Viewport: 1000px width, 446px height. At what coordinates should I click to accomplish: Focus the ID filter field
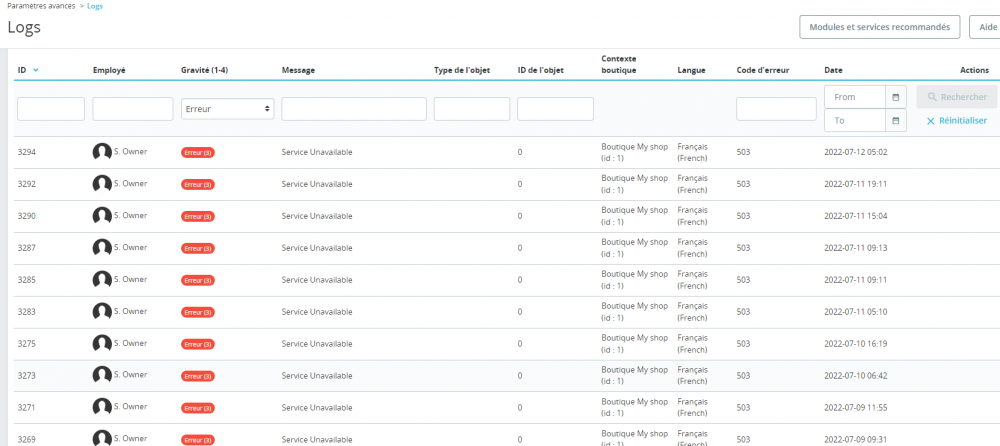(51, 109)
